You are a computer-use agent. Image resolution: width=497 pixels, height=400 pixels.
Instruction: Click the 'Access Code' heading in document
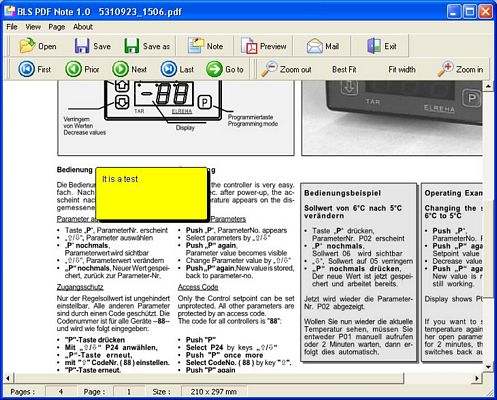pyautogui.click(x=198, y=287)
